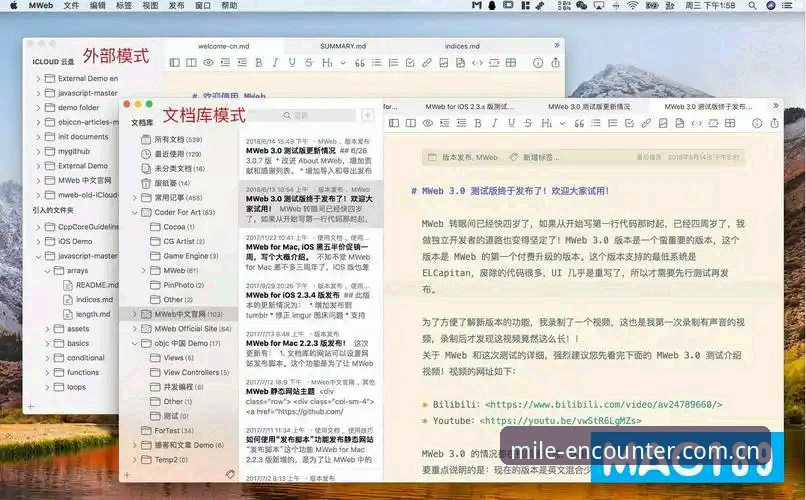Expand the External Demo en folder

pos(38,79)
